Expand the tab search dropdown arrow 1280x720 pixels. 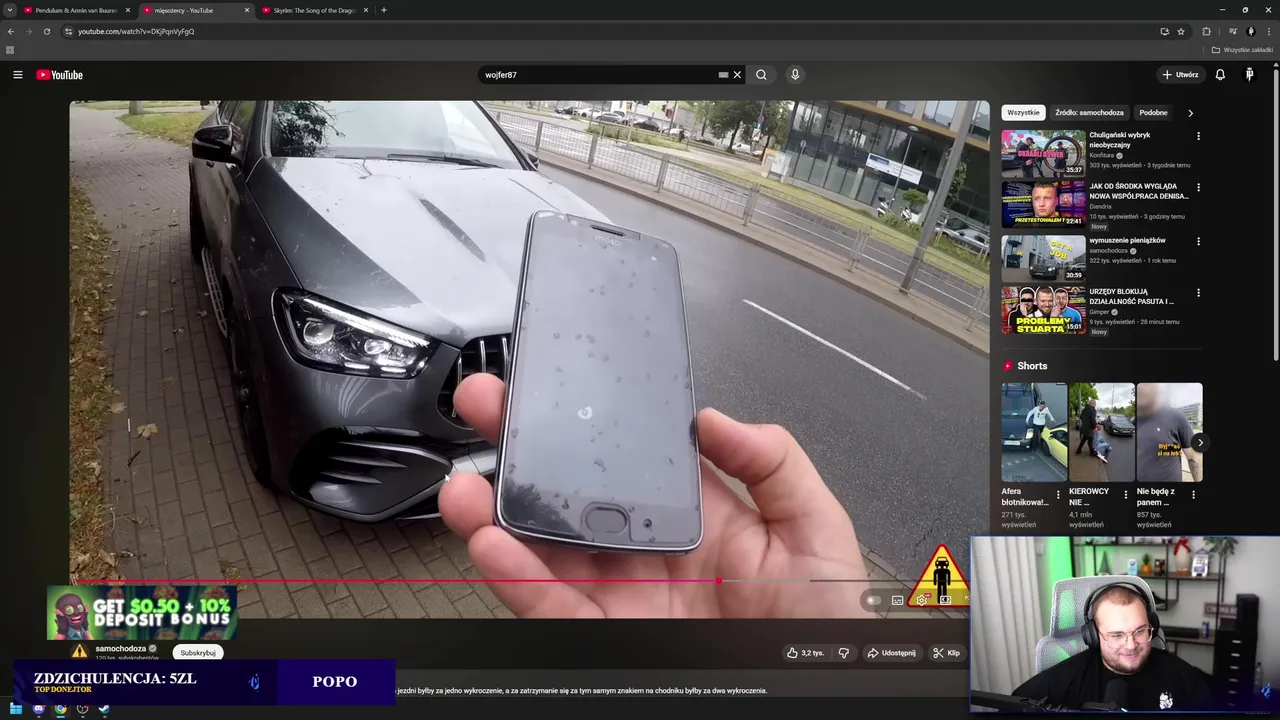10,10
